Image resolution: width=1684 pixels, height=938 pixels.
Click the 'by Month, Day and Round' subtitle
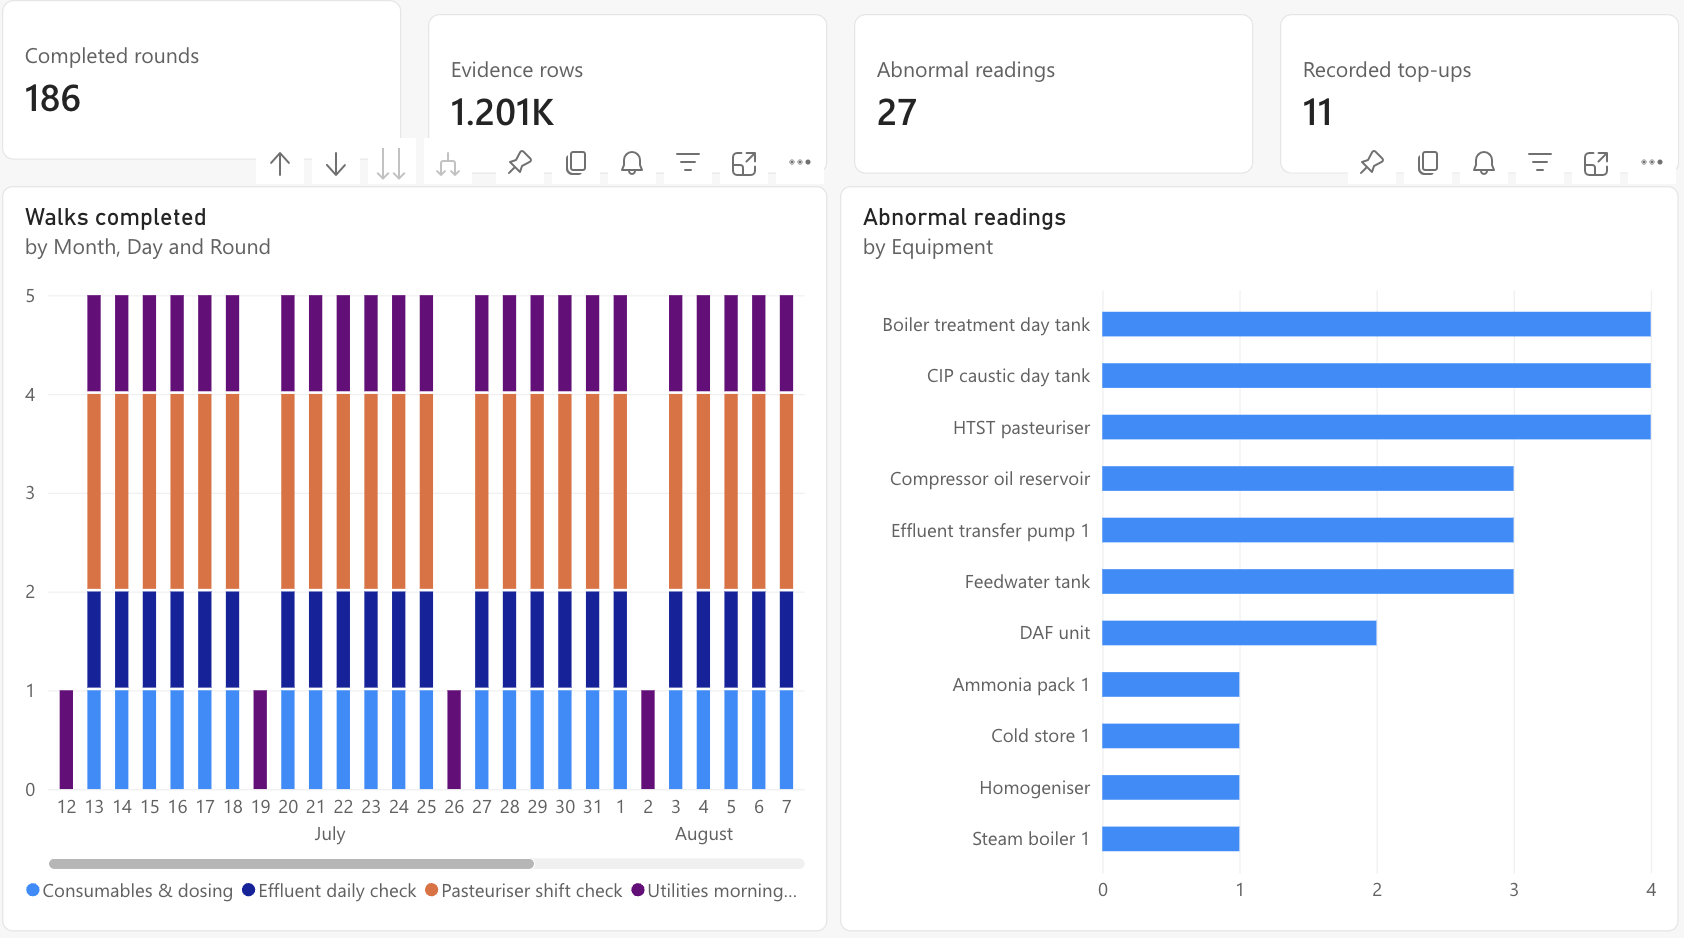click(148, 247)
